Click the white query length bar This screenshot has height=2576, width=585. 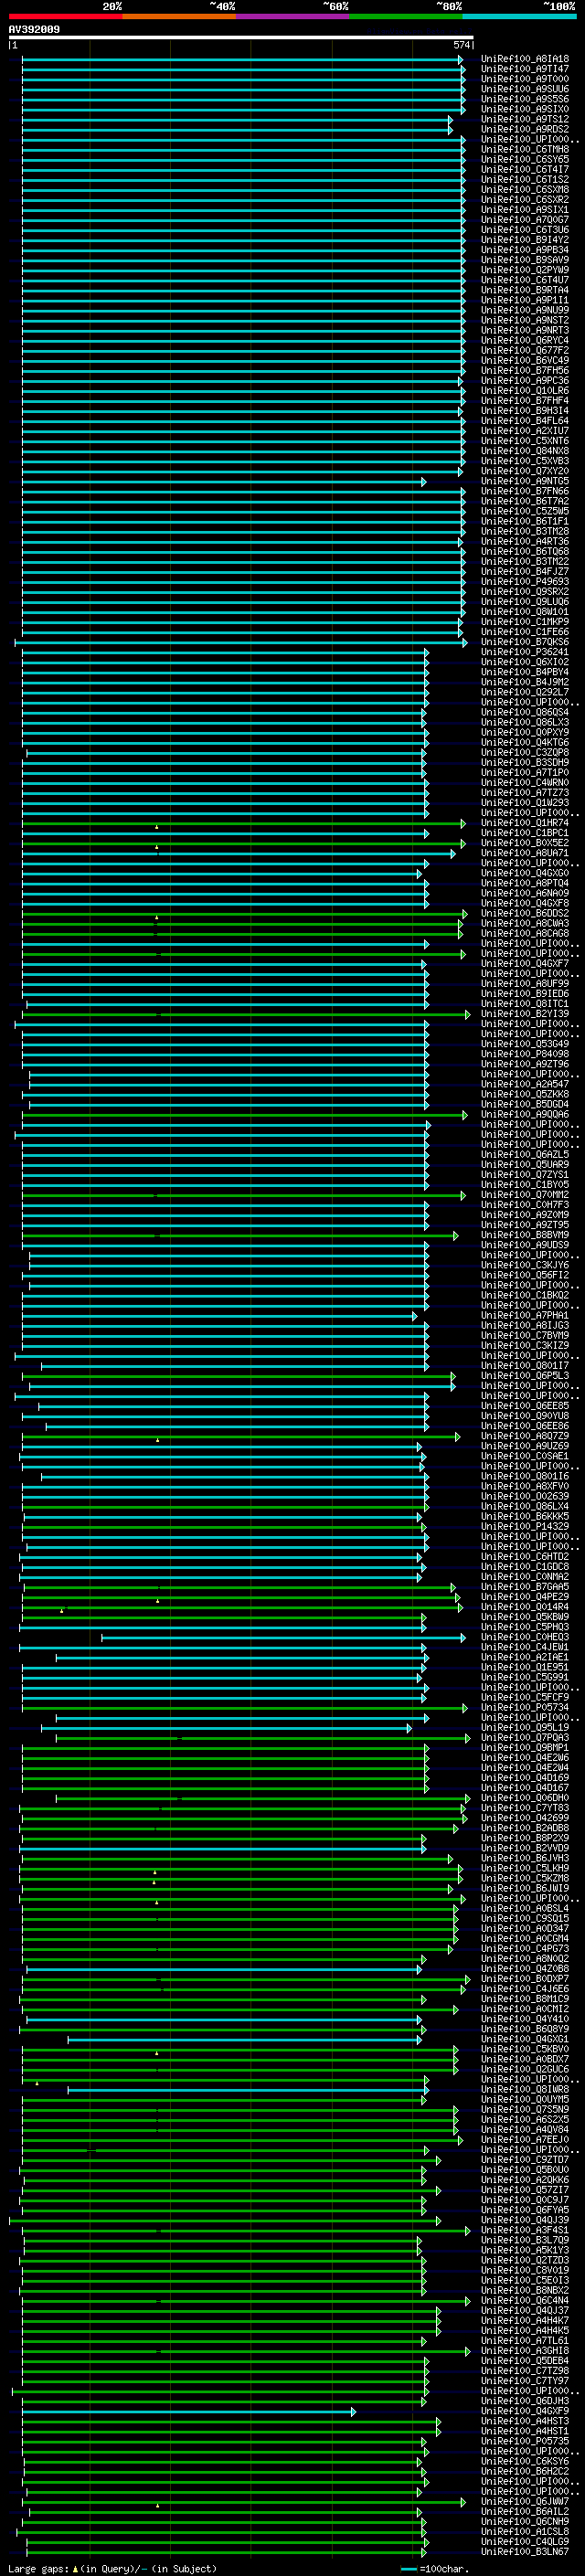click(241, 37)
